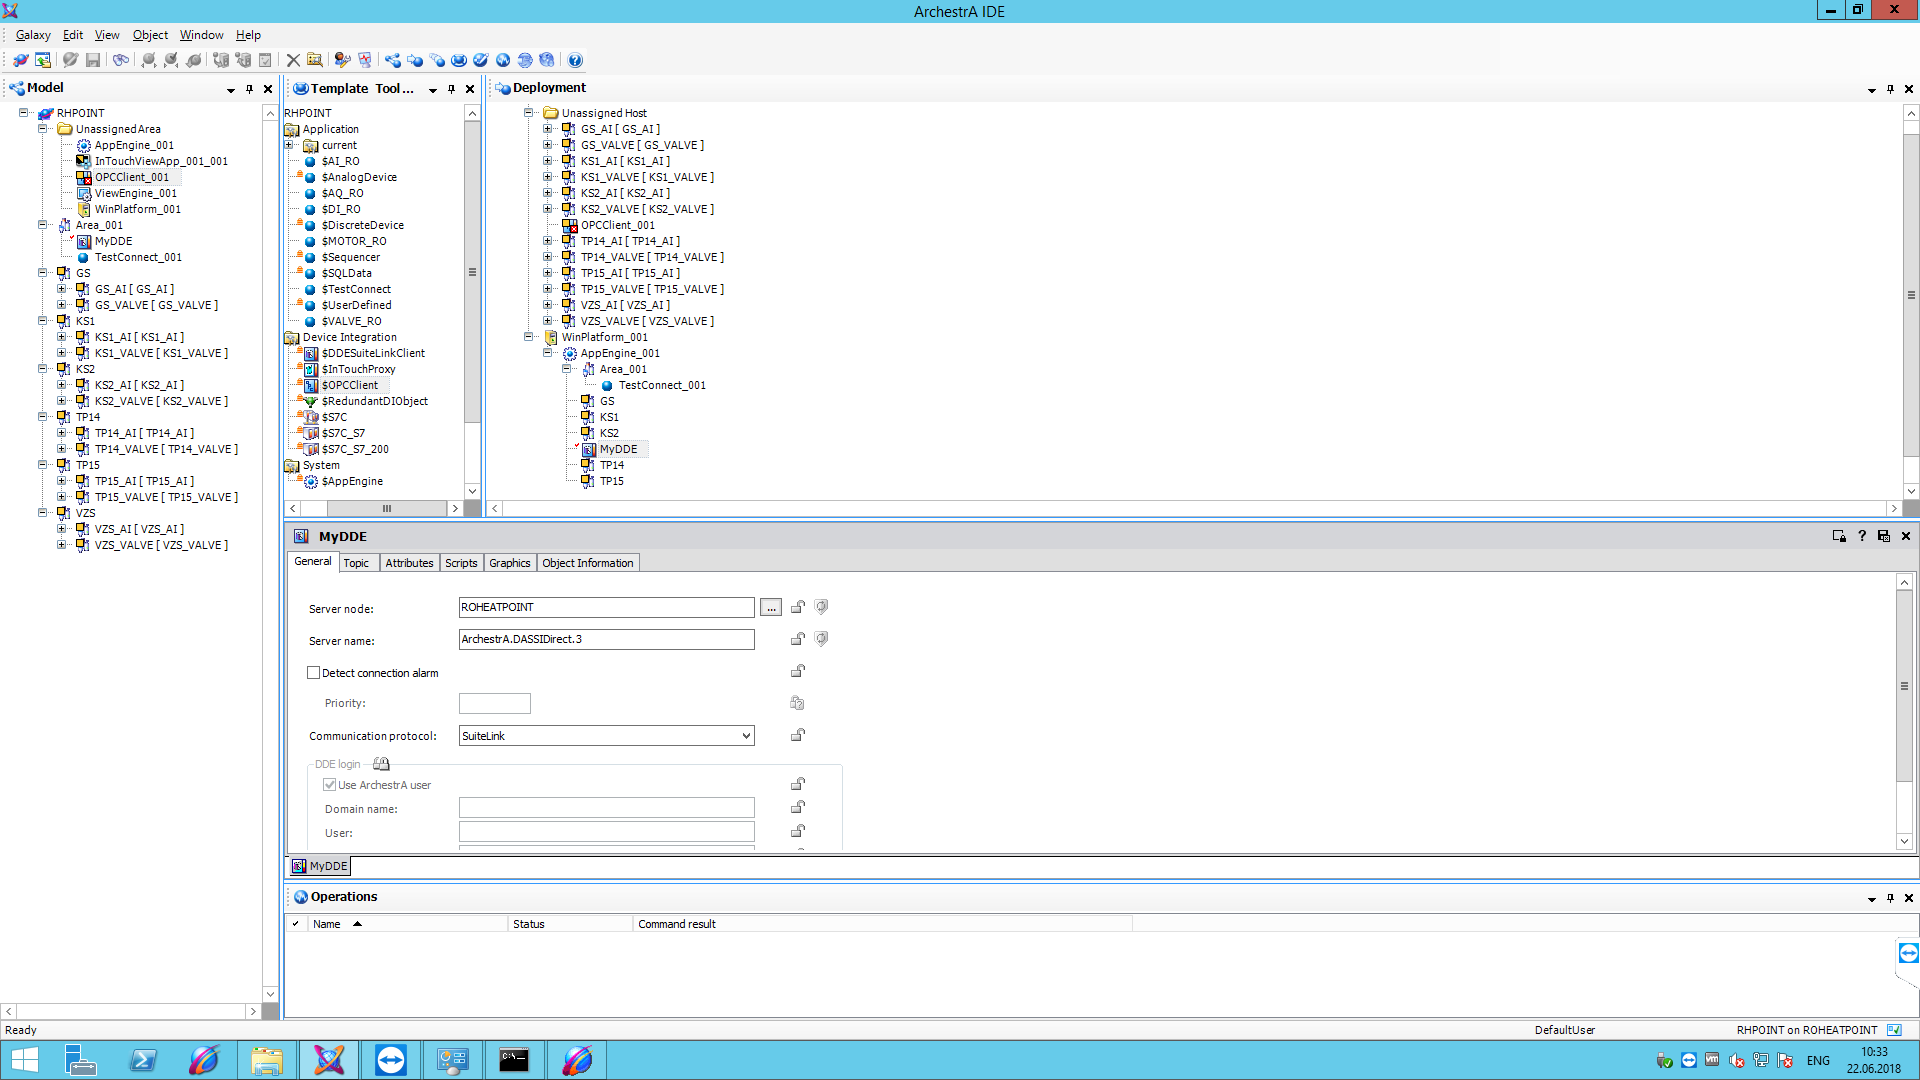This screenshot has width=1920, height=1080.
Task: Toggle the Use ArchestrA user checkbox
Action: coord(330,785)
